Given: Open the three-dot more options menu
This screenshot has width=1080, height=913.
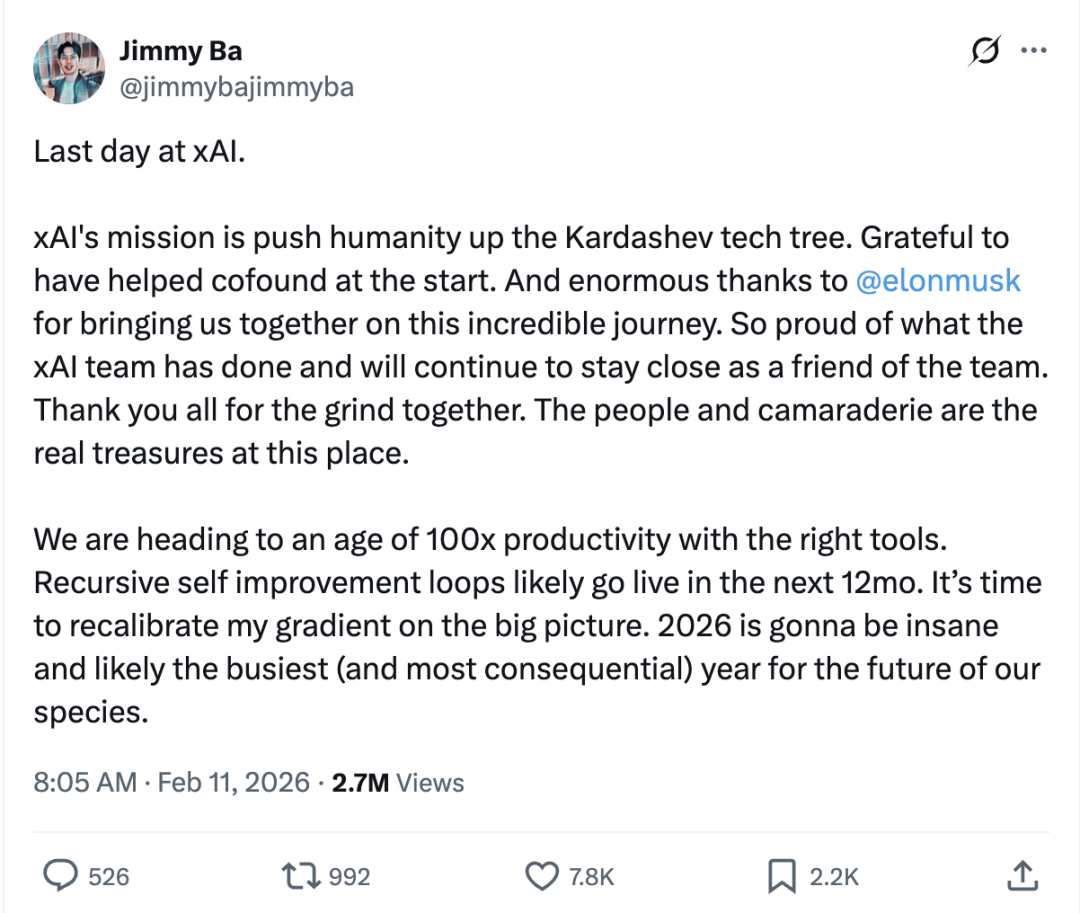Looking at the screenshot, I should [x=1032, y=51].
